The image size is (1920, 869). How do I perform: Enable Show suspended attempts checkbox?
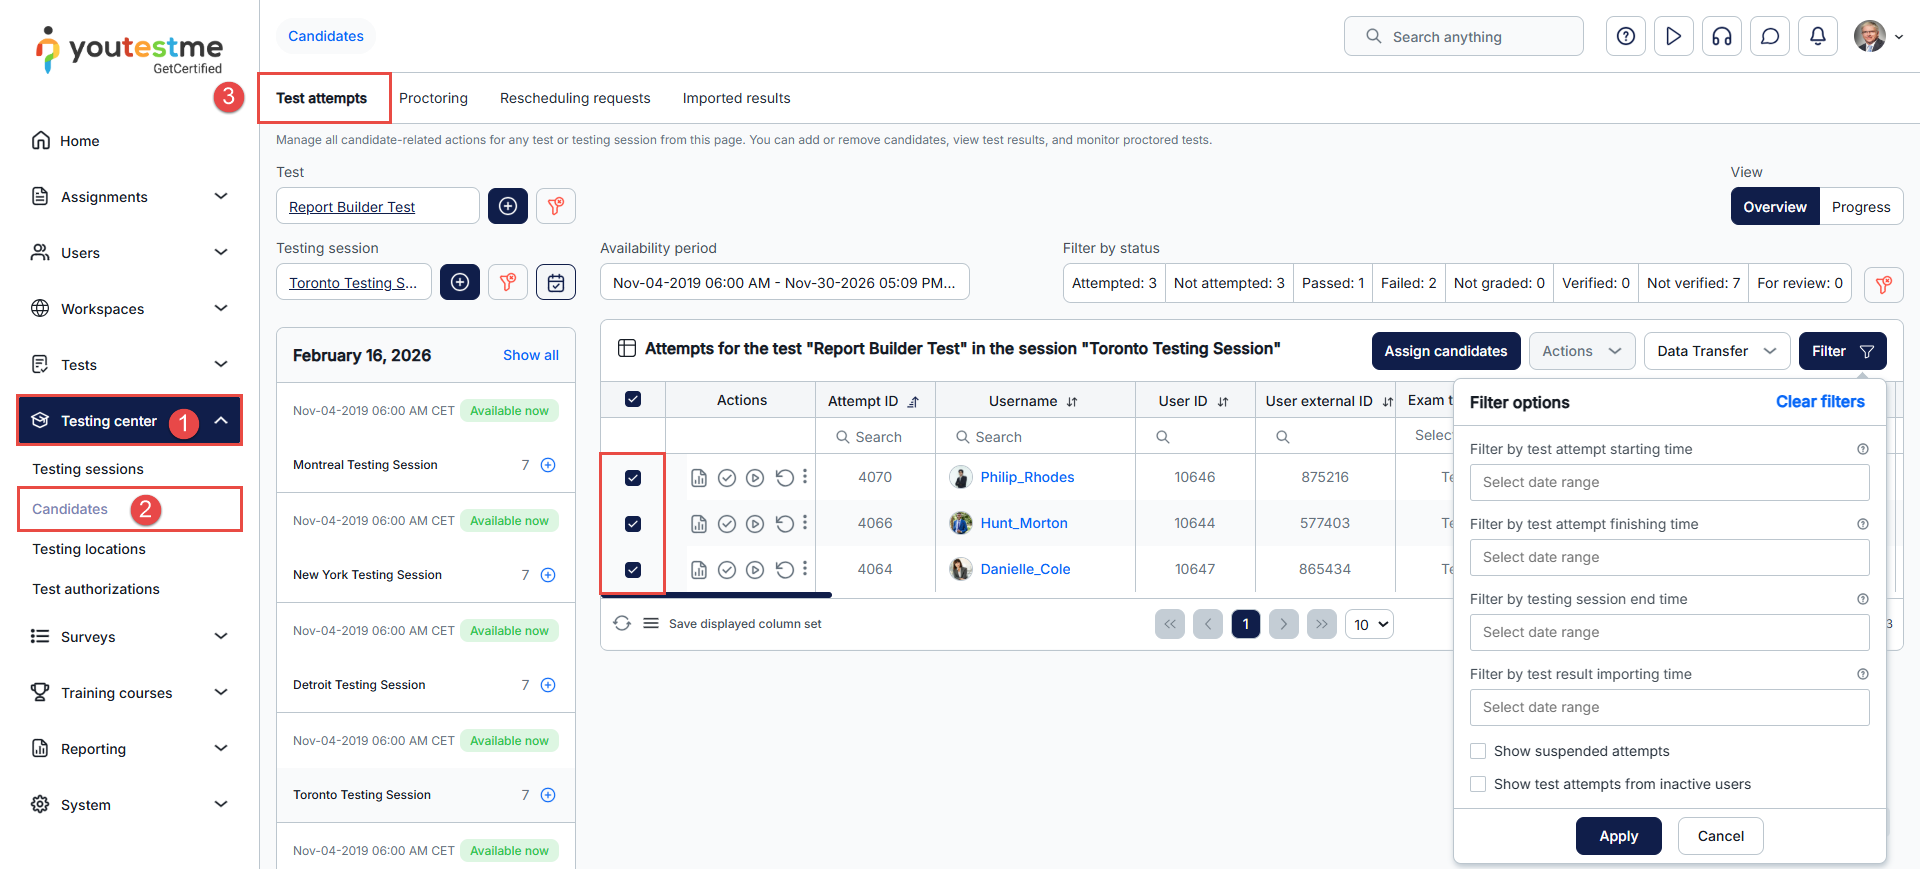[1478, 751]
